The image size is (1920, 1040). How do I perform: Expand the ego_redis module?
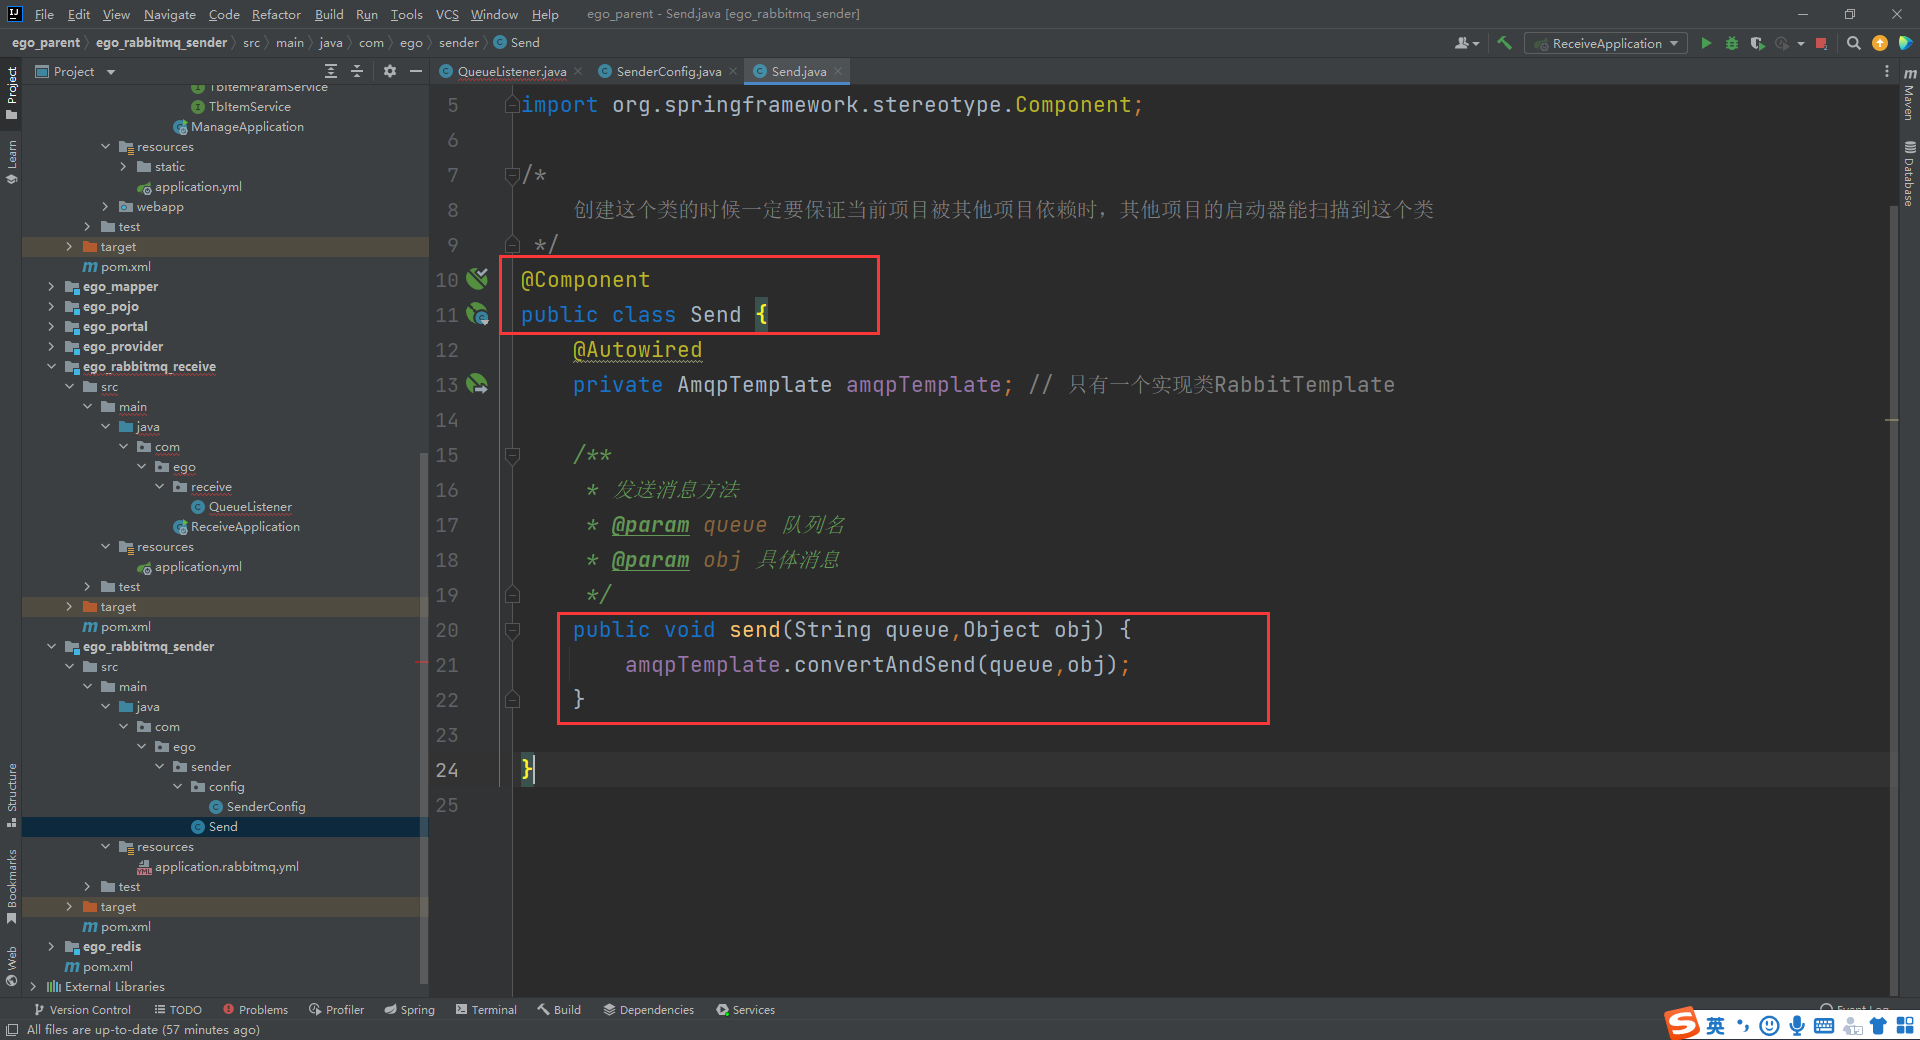tap(51, 947)
